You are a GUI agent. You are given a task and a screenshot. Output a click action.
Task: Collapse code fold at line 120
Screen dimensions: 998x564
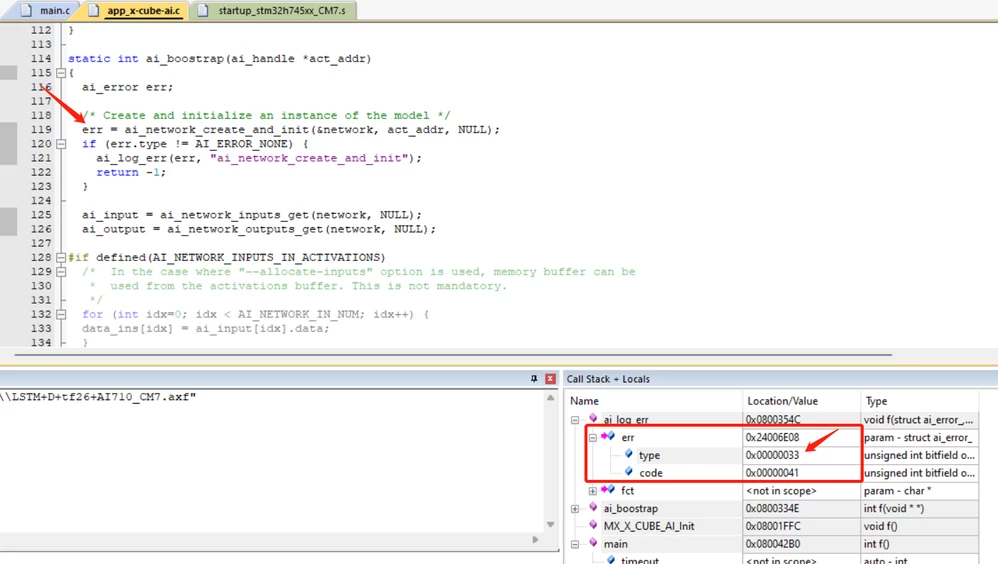(61, 144)
